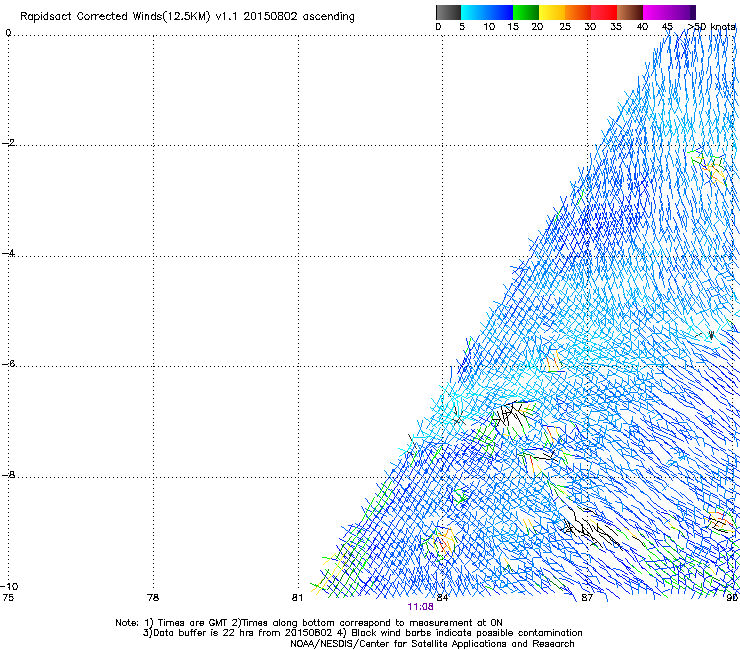Click the latitude axis label -4

pyautogui.click(x=8, y=253)
